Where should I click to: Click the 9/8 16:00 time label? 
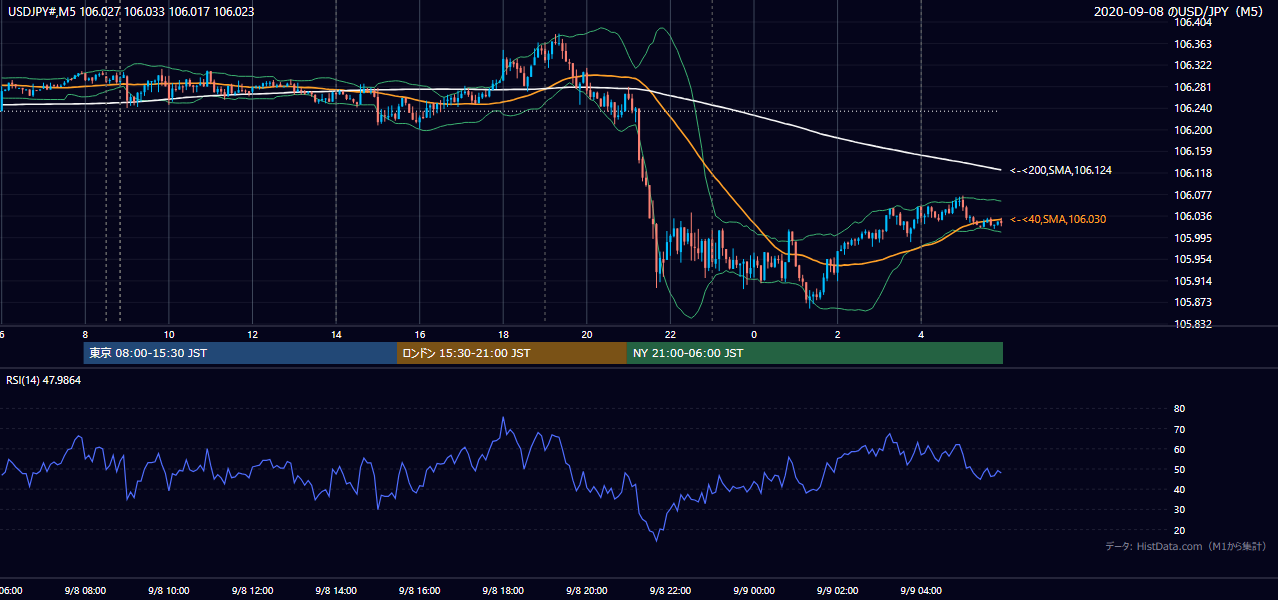pyautogui.click(x=420, y=590)
